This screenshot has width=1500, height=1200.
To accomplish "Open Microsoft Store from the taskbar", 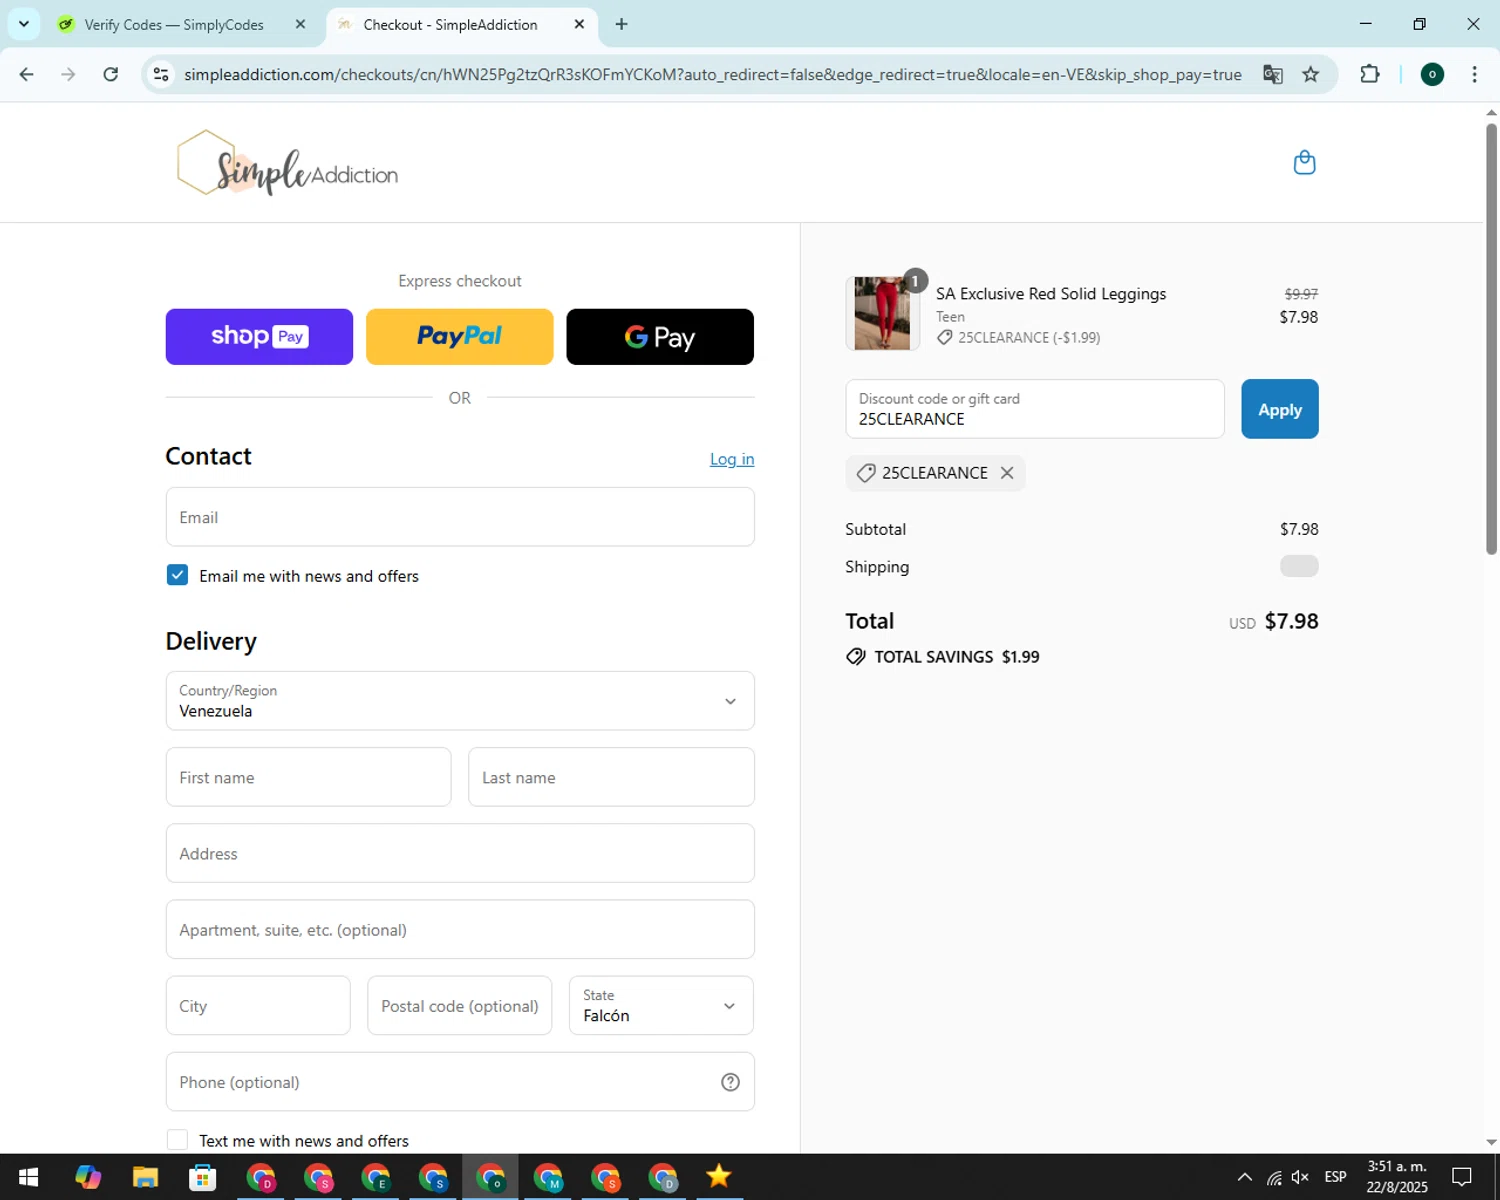I will (x=203, y=1177).
